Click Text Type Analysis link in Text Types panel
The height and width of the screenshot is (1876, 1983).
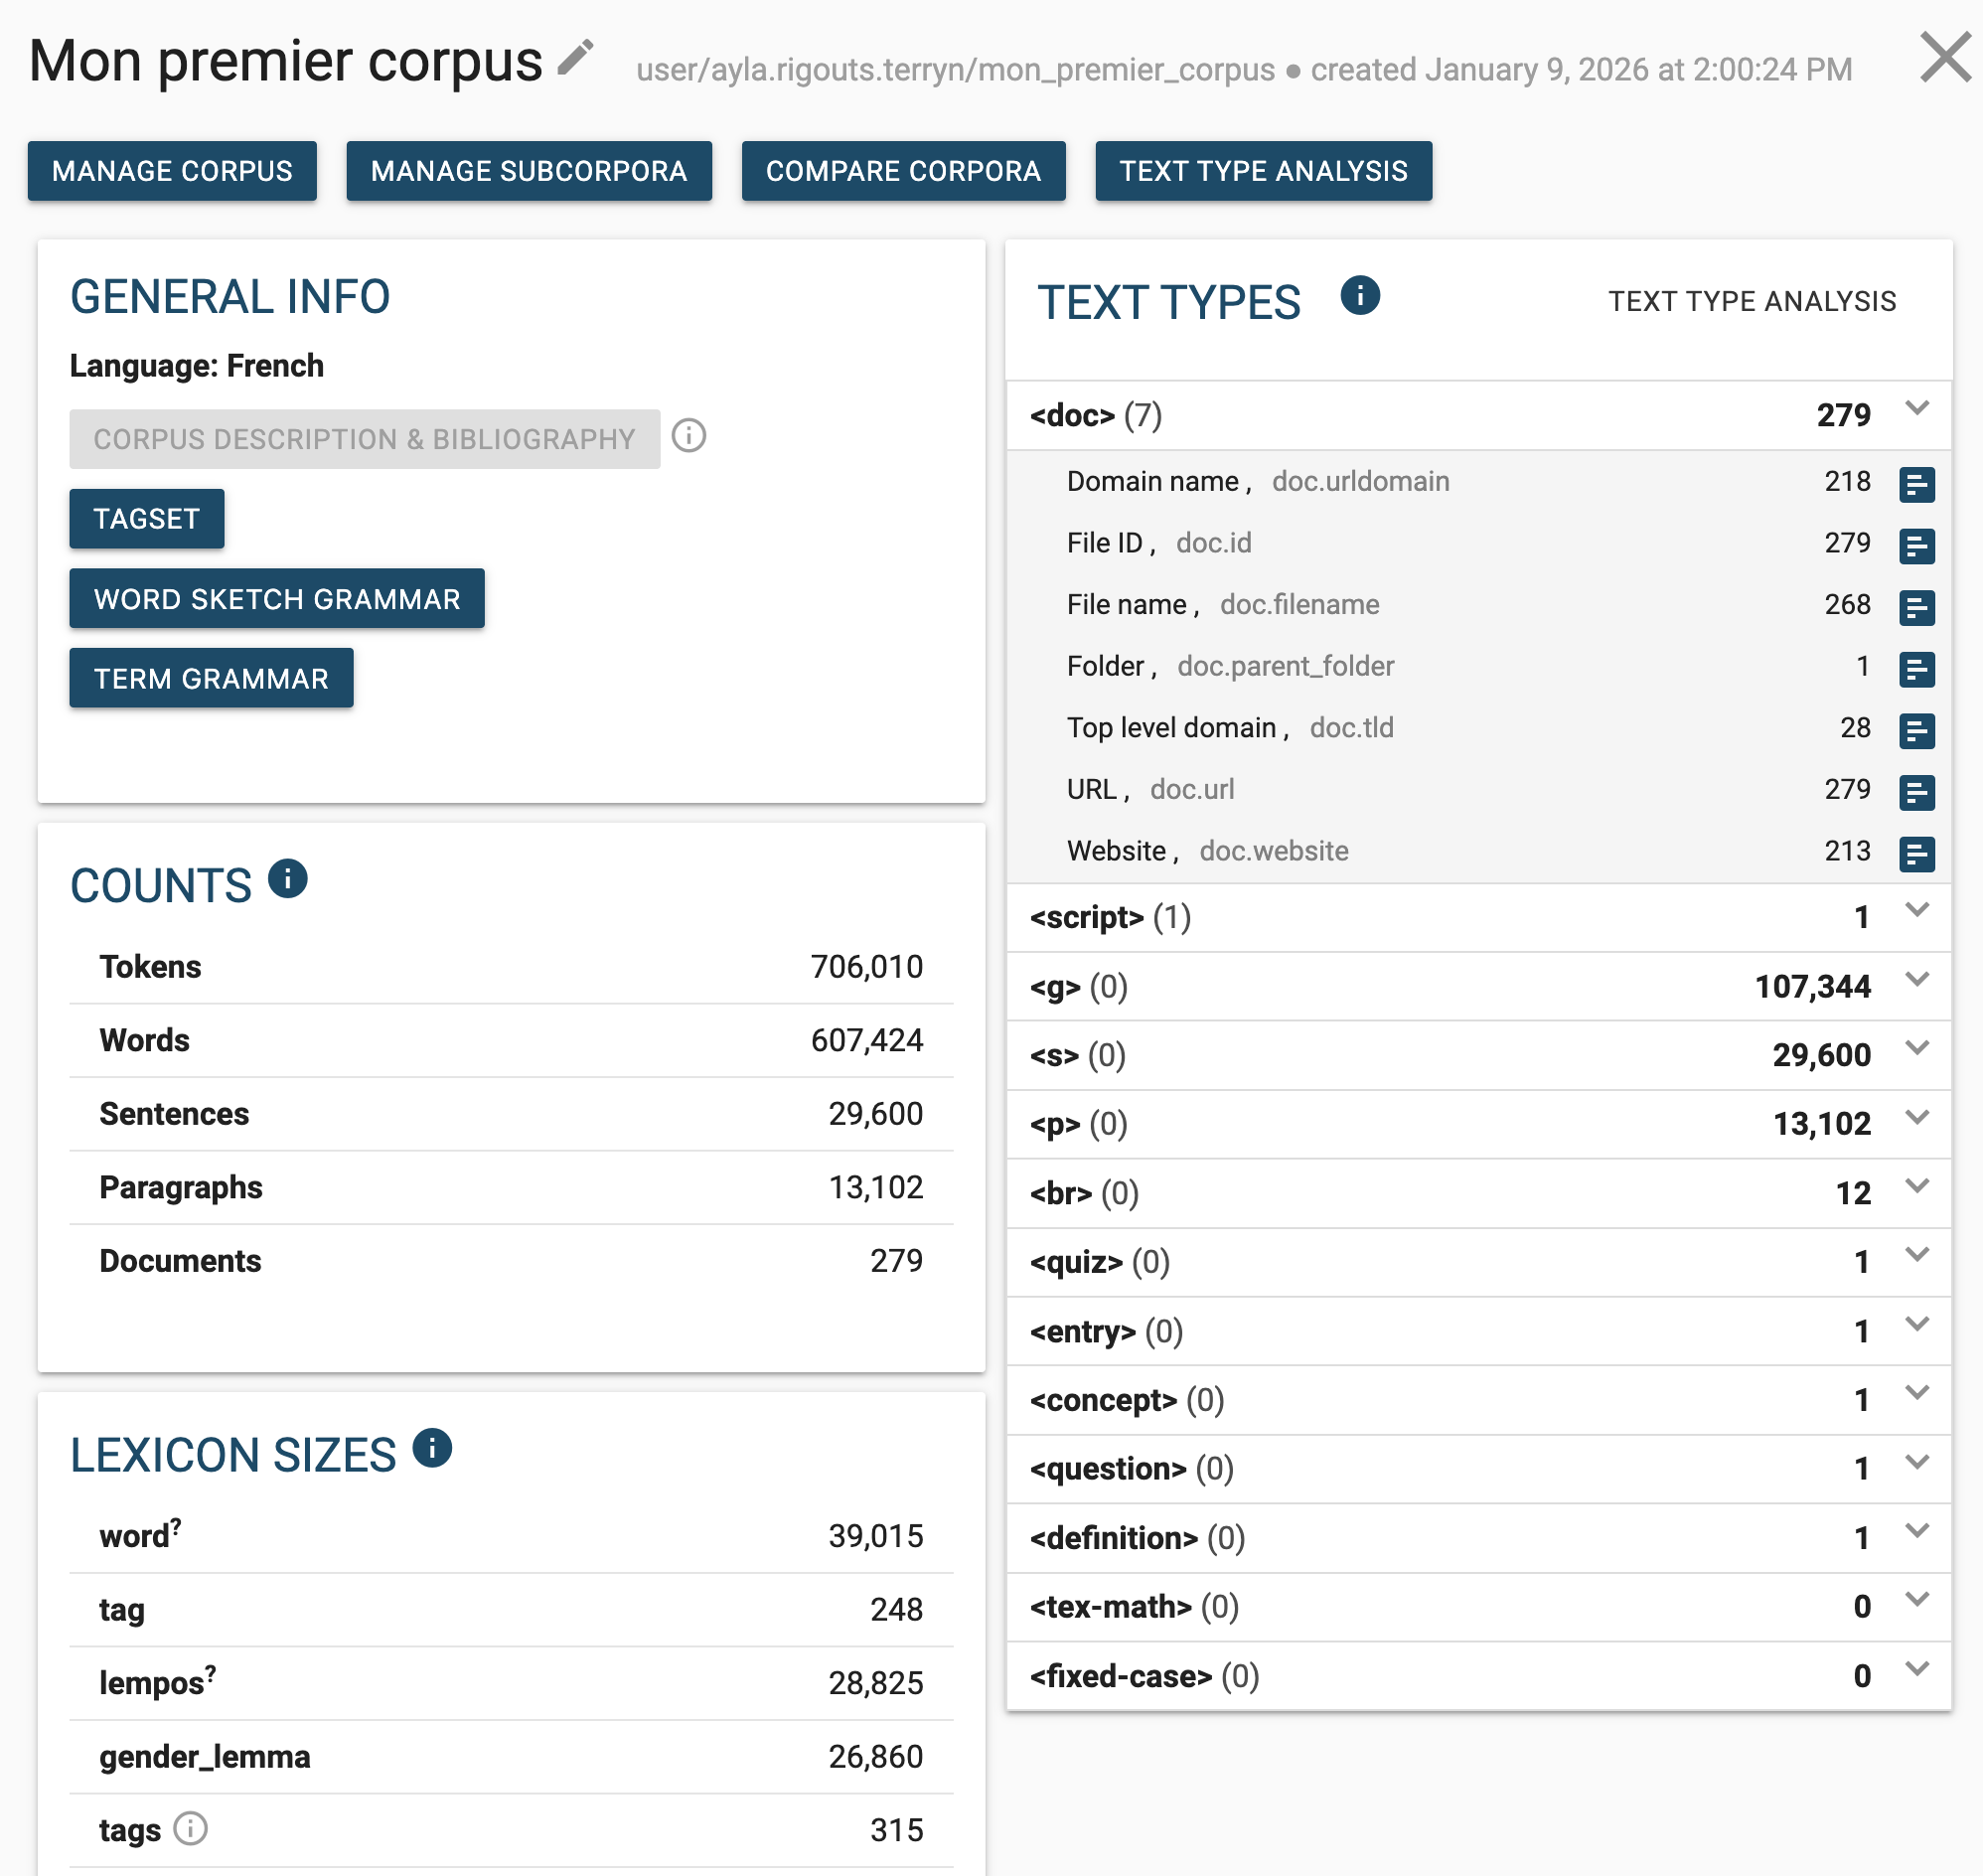point(1751,301)
